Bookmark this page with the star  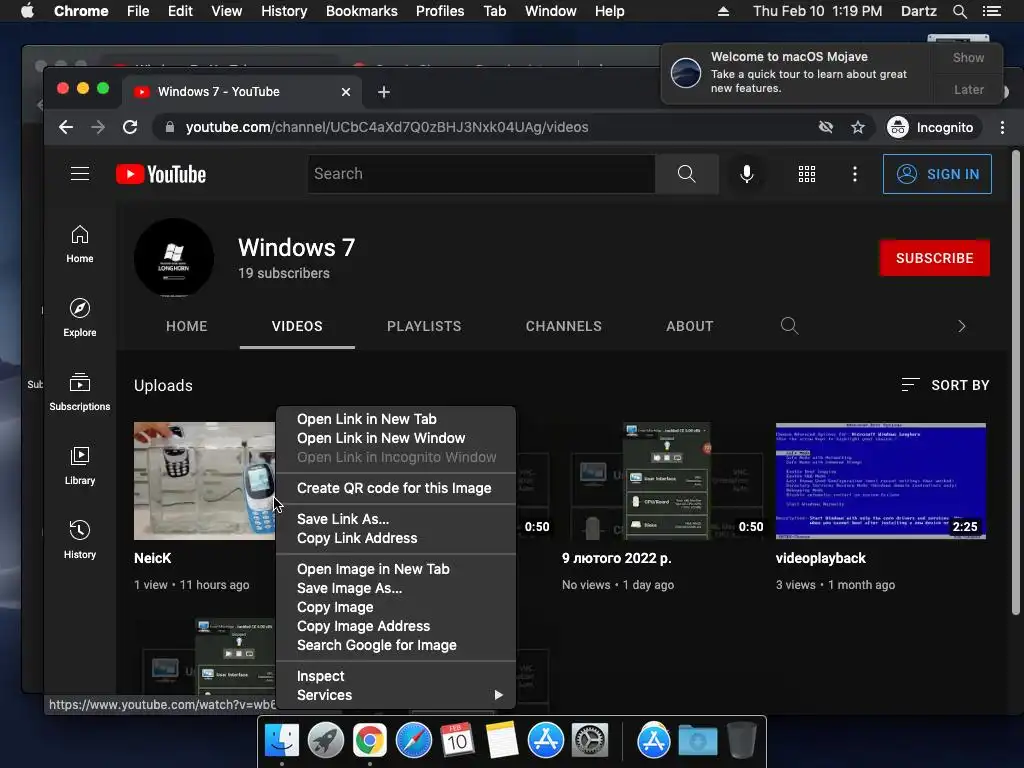857,127
